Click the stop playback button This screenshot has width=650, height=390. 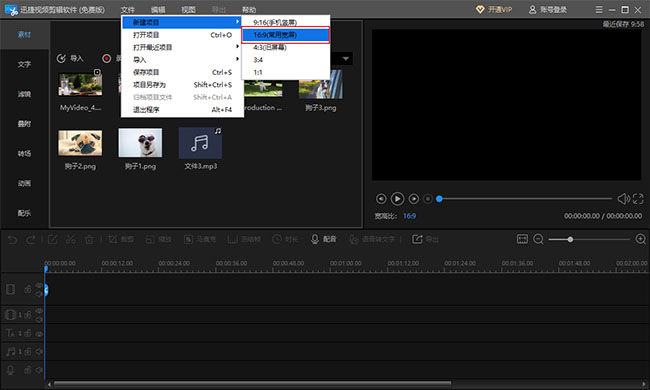tap(428, 199)
